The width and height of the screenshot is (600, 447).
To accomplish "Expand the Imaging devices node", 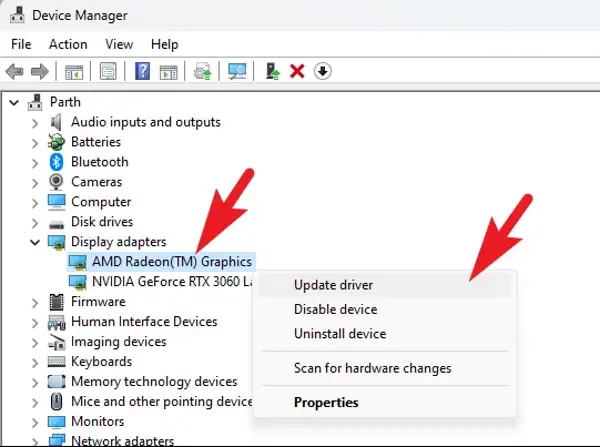I will click(35, 342).
